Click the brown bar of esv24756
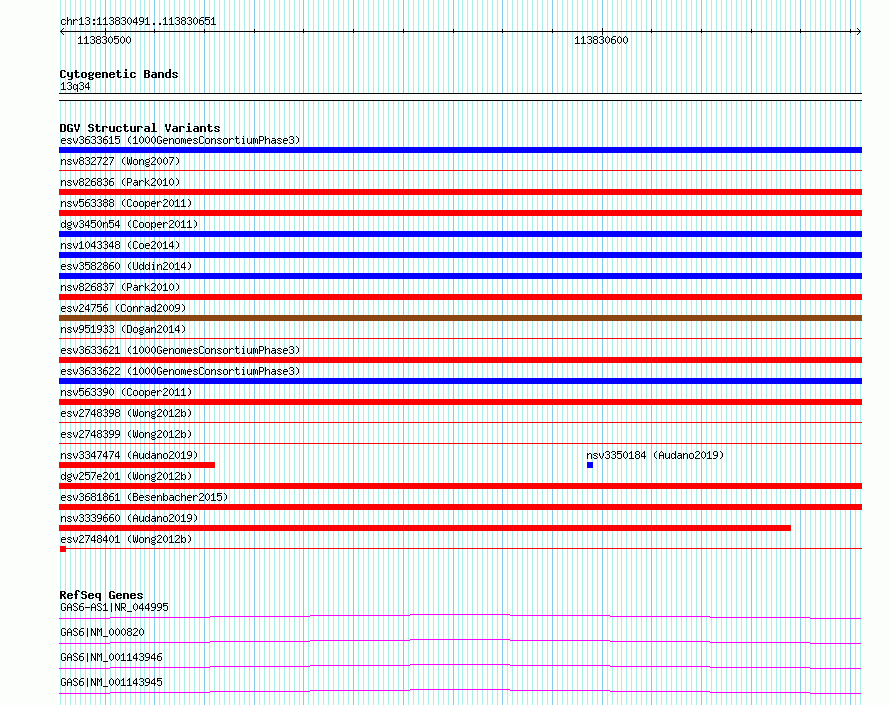Viewport: 890px width, 705px height. tap(460, 318)
